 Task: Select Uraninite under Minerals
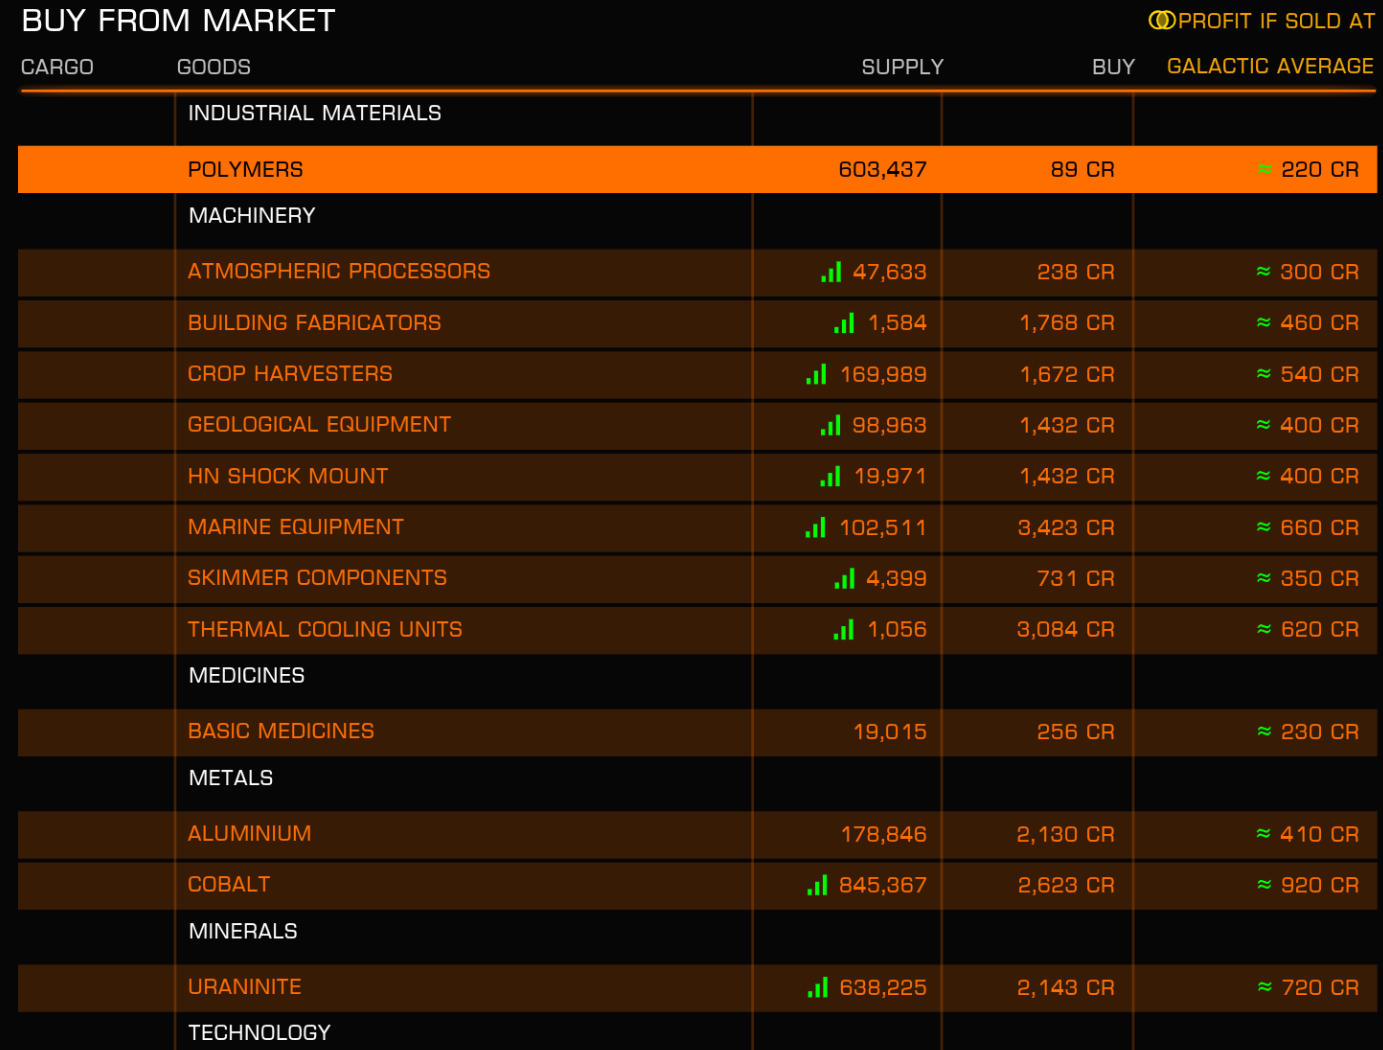697,987
